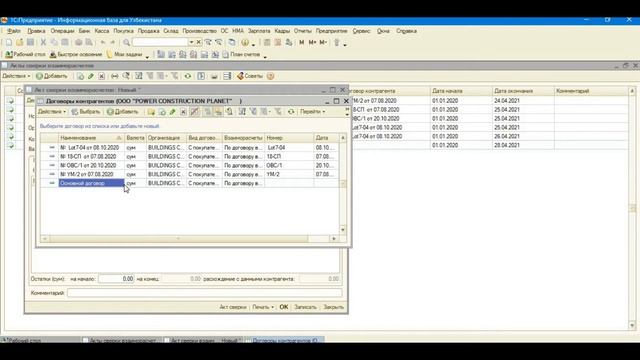The width and height of the screenshot is (640, 360).
Task: Click Copy icon in Договоры контрагентов toolbar
Action: [x=162, y=112]
